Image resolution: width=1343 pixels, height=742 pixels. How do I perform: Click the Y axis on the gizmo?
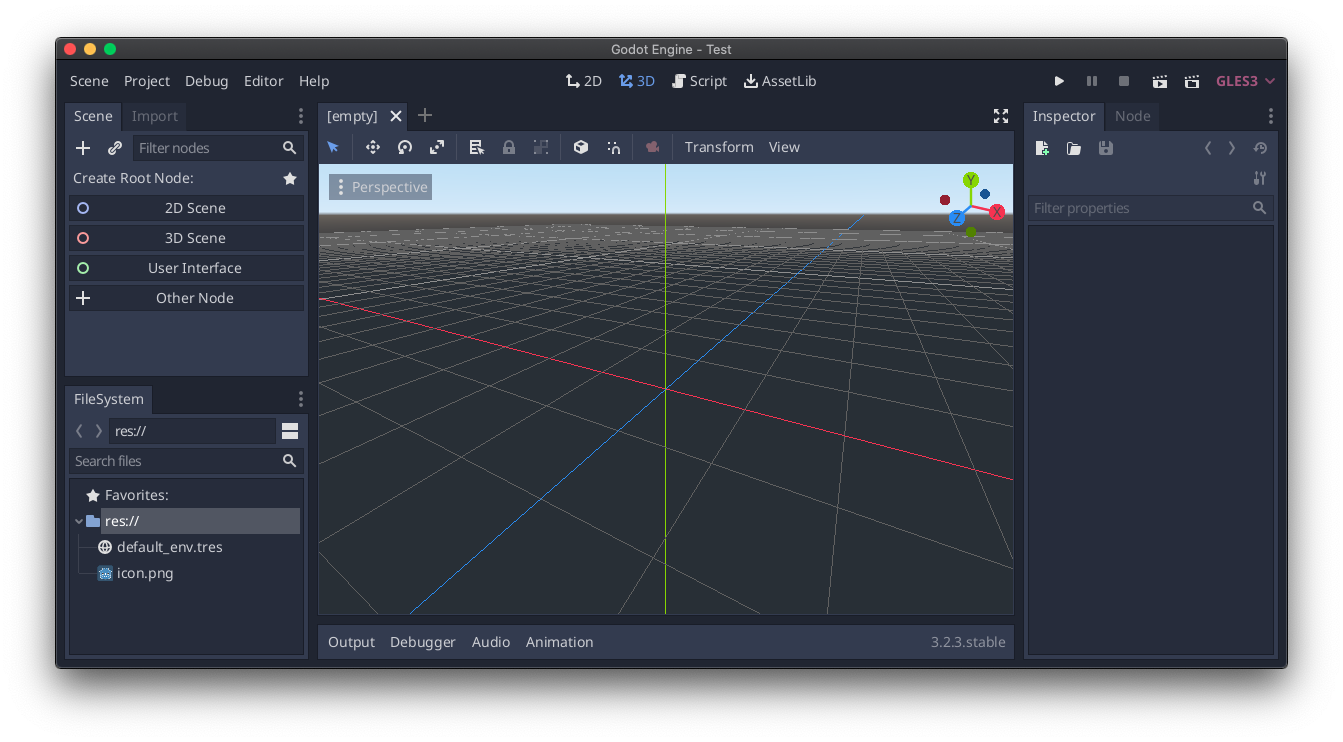tap(970, 180)
